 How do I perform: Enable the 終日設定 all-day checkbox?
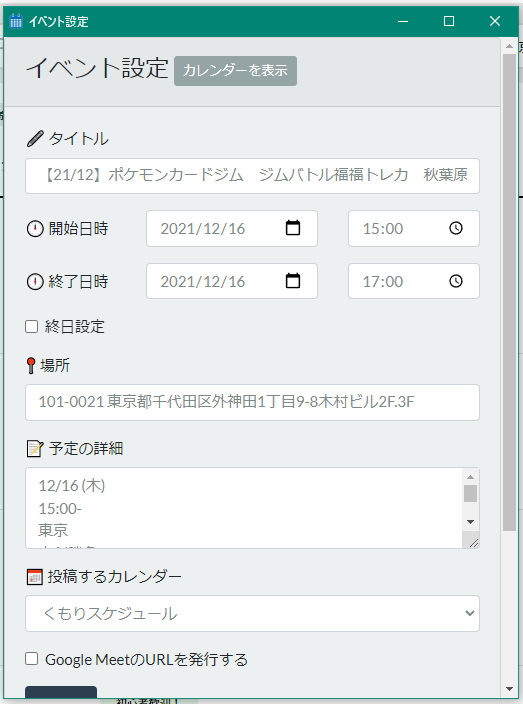point(31,326)
